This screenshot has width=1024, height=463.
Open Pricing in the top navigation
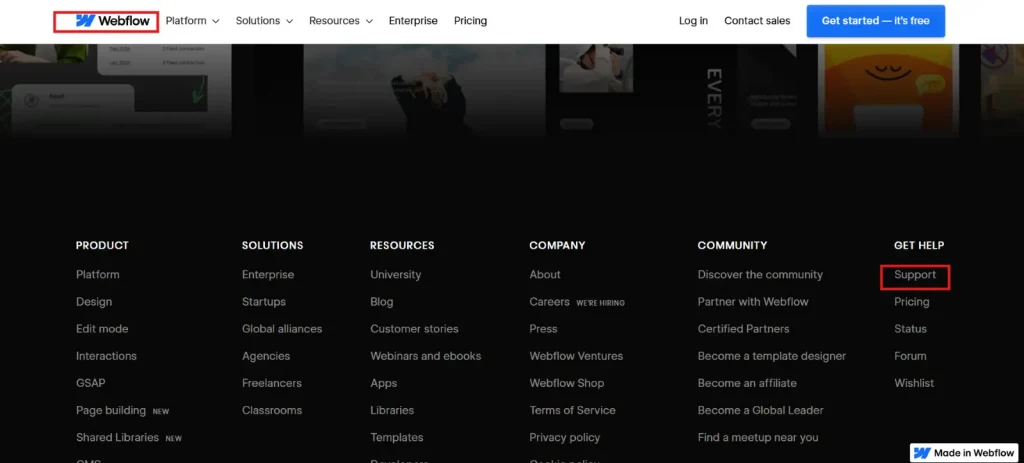tap(470, 21)
